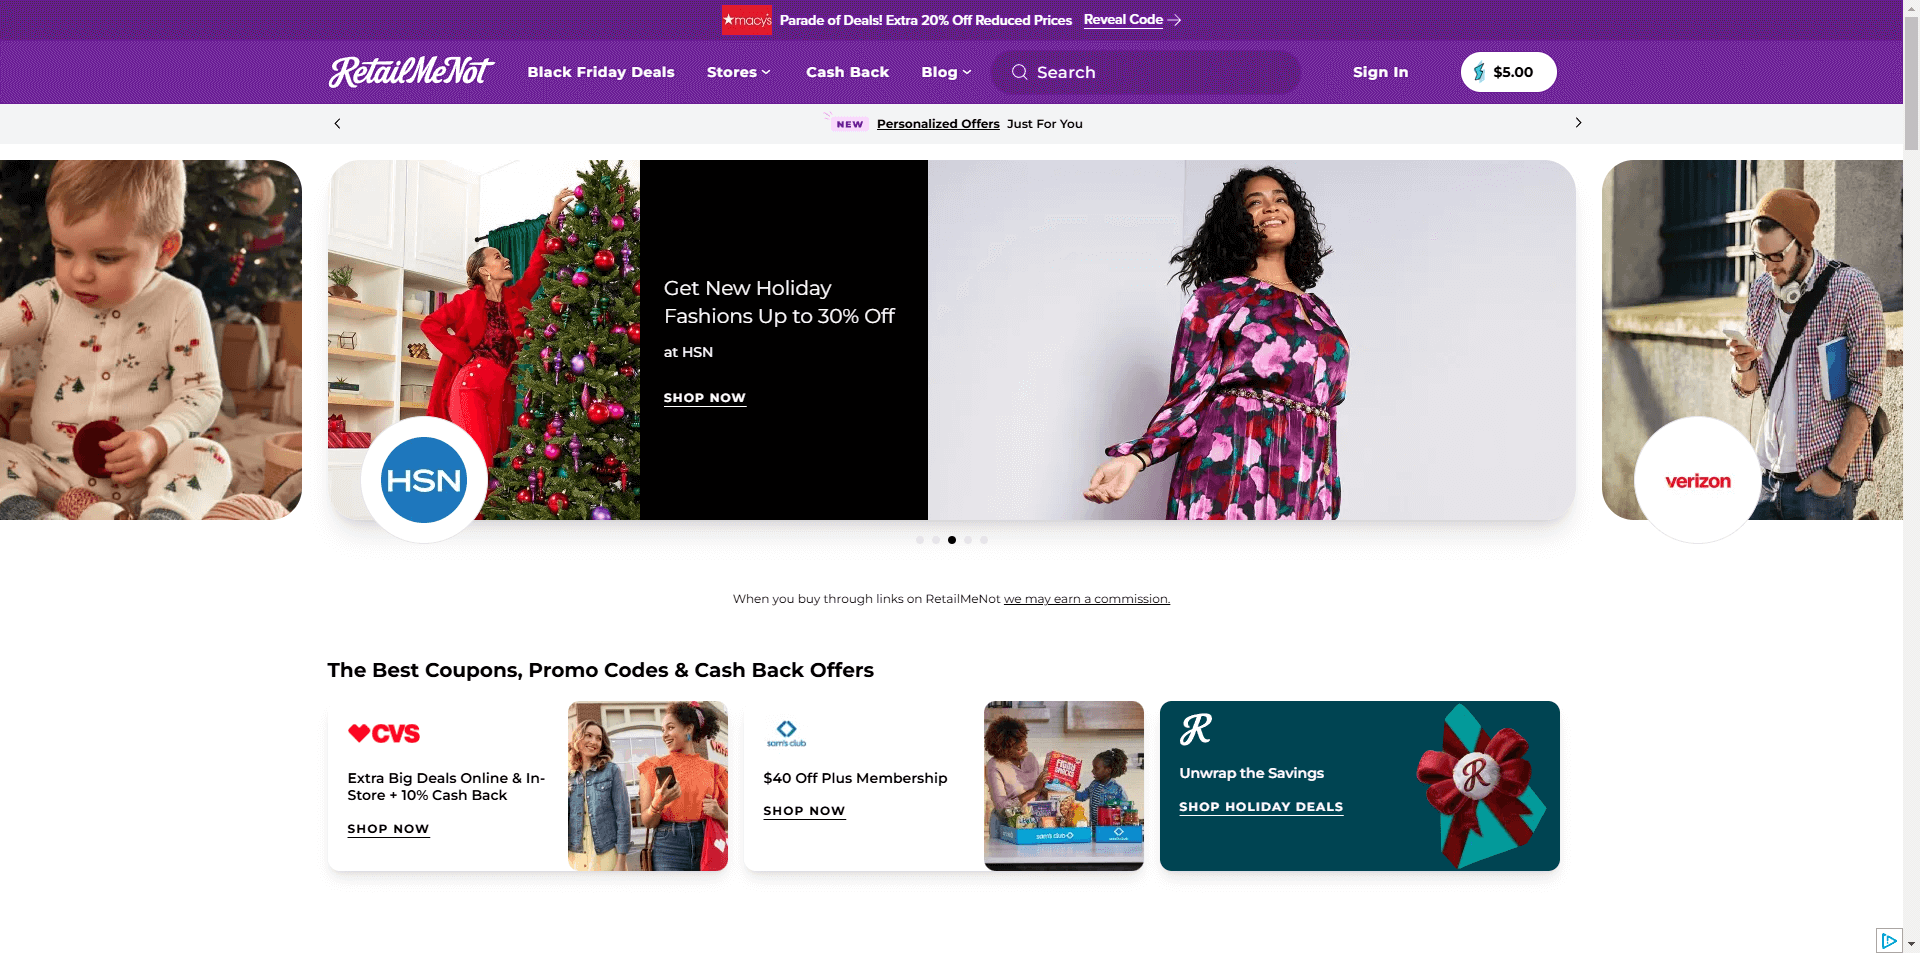
Task: Select fifth carousel dot
Action: tap(984, 540)
